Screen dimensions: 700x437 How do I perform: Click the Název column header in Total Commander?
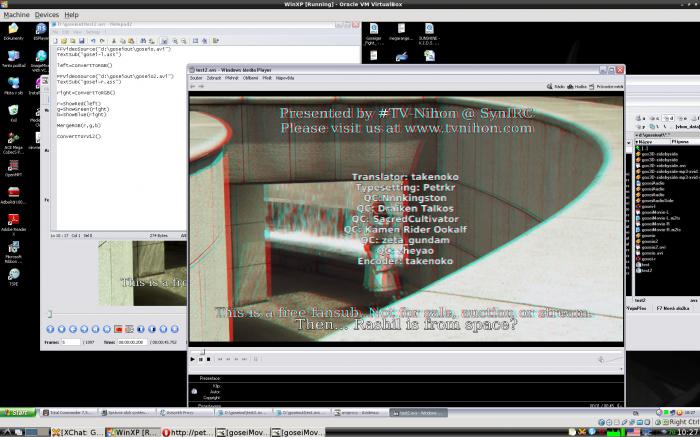click(652, 142)
